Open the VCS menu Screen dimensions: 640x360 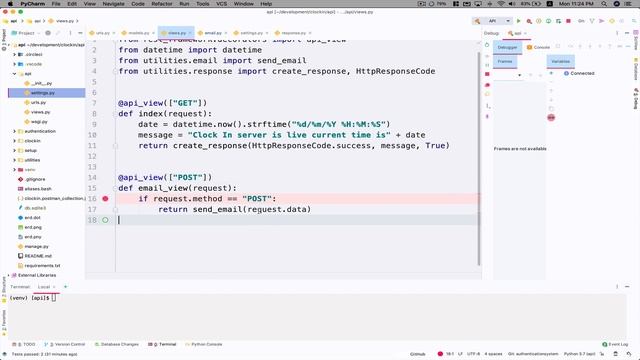tap(221, 4)
